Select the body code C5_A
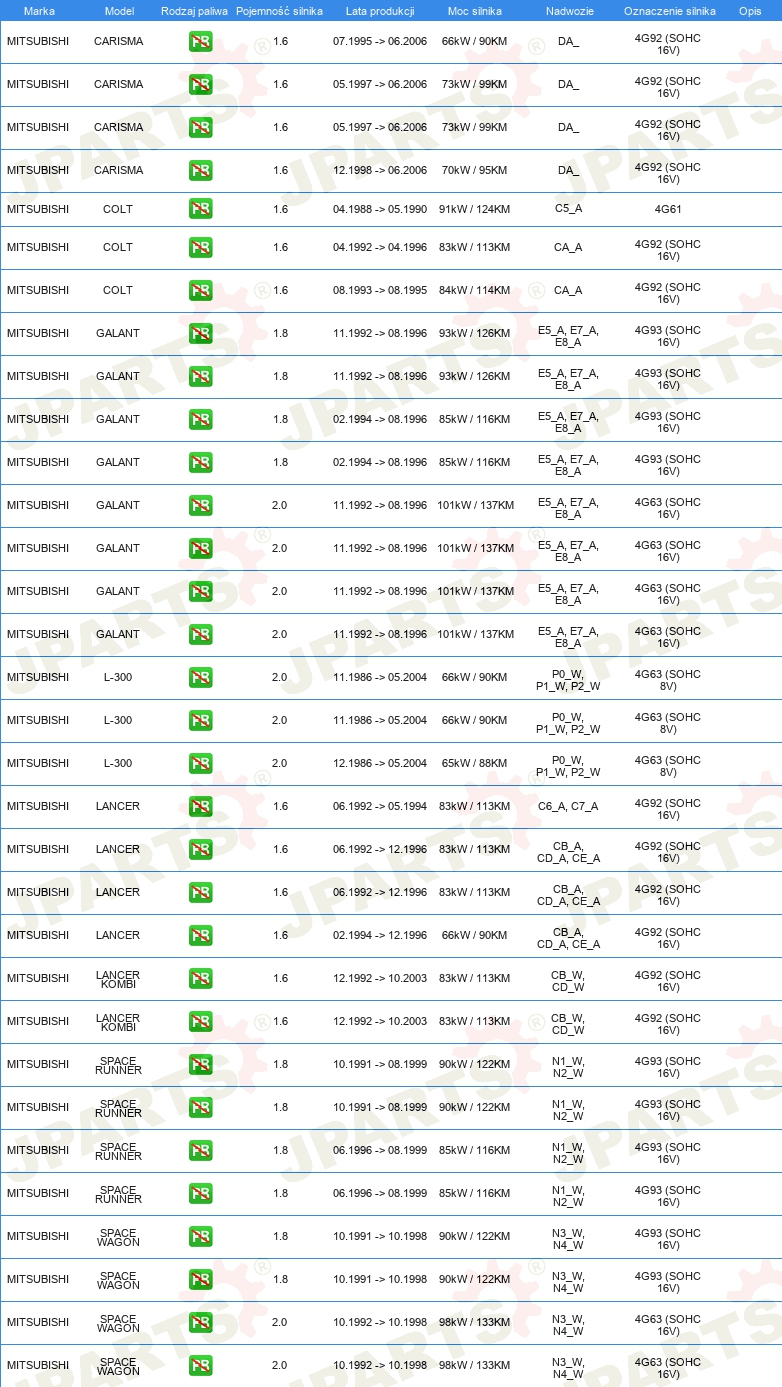The width and height of the screenshot is (782, 1387). coord(568,209)
